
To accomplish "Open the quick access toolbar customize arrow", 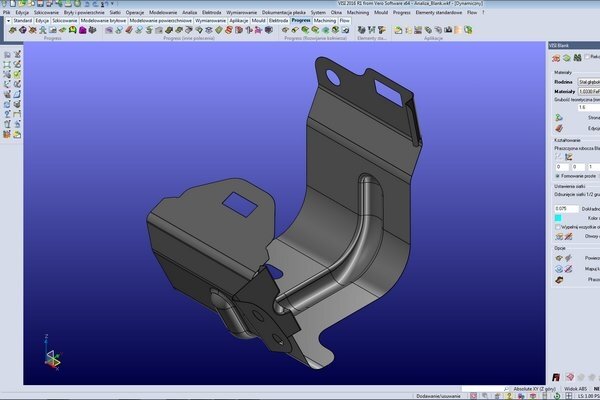I will (x=112, y=4).
